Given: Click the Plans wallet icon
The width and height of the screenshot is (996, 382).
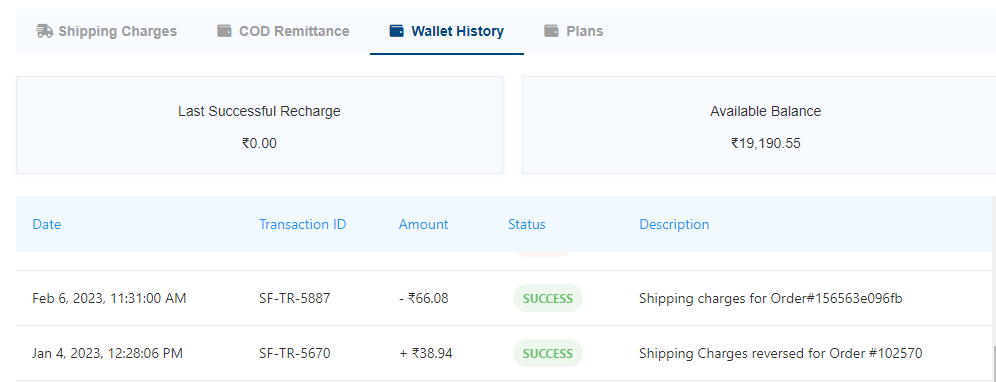Looking at the screenshot, I should click(551, 31).
